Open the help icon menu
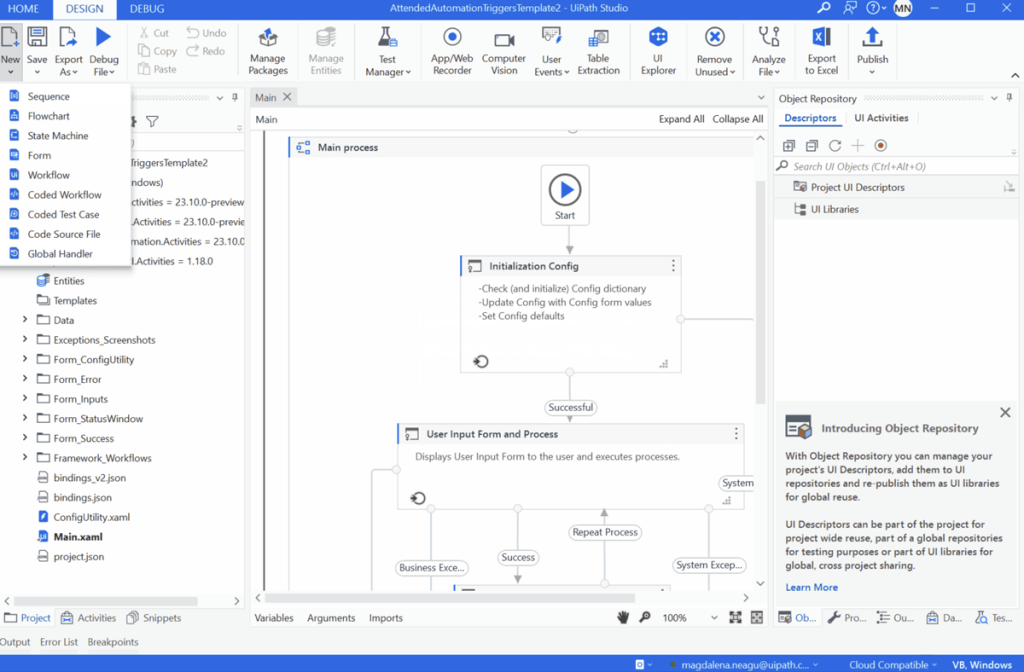This screenshot has width=1024, height=672. pos(875,8)
